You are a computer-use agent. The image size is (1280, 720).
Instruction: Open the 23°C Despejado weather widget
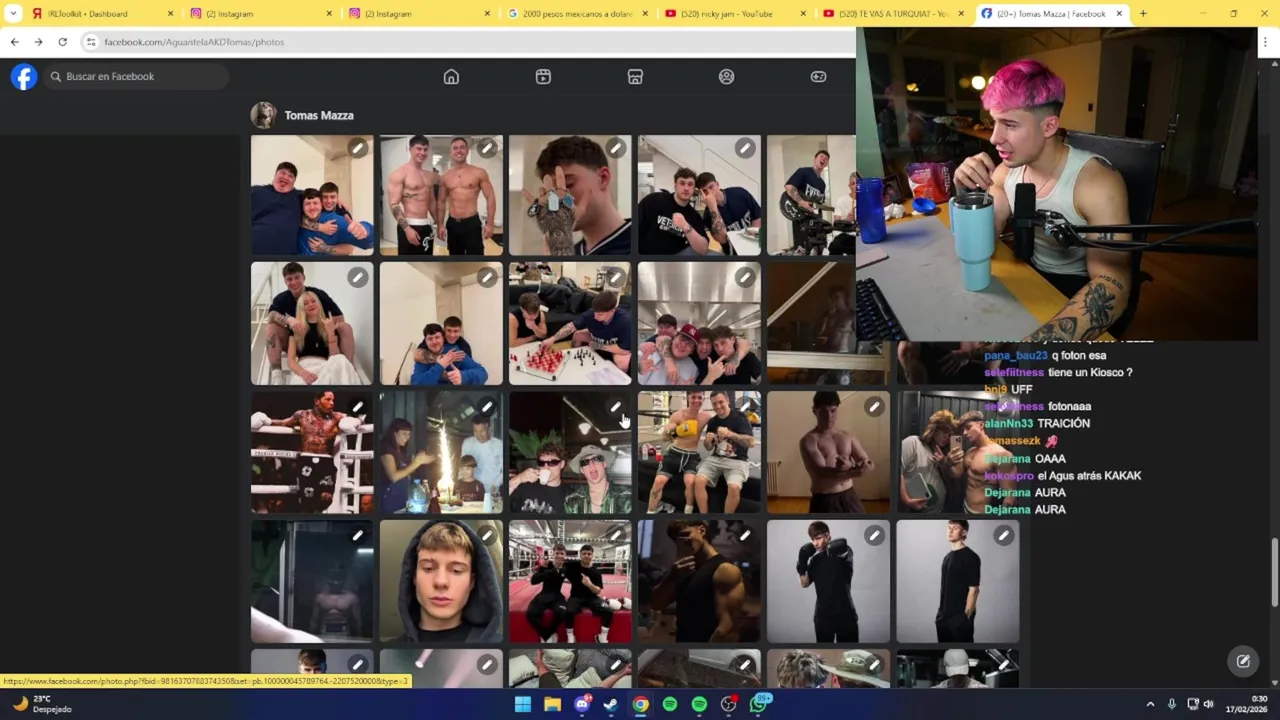(x=42, y=704)
